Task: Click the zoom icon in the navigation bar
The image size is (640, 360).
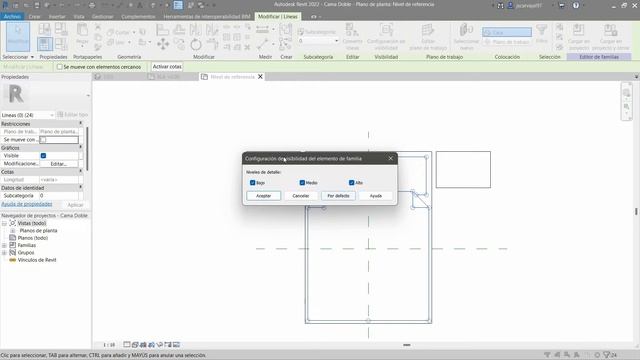Action: (627, 107)
